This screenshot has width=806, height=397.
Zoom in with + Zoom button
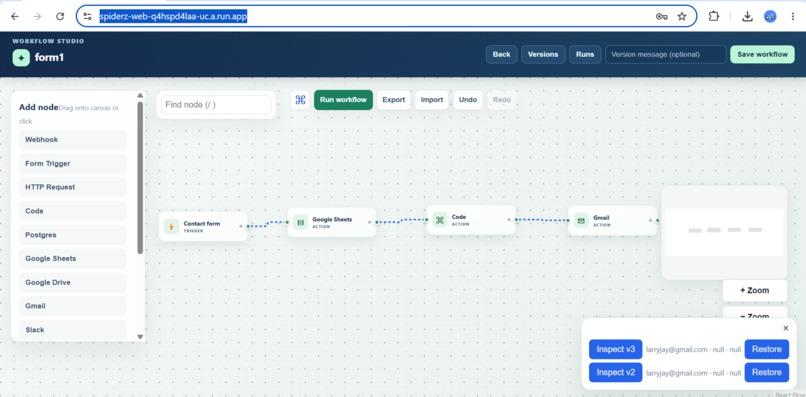point(755,291)
